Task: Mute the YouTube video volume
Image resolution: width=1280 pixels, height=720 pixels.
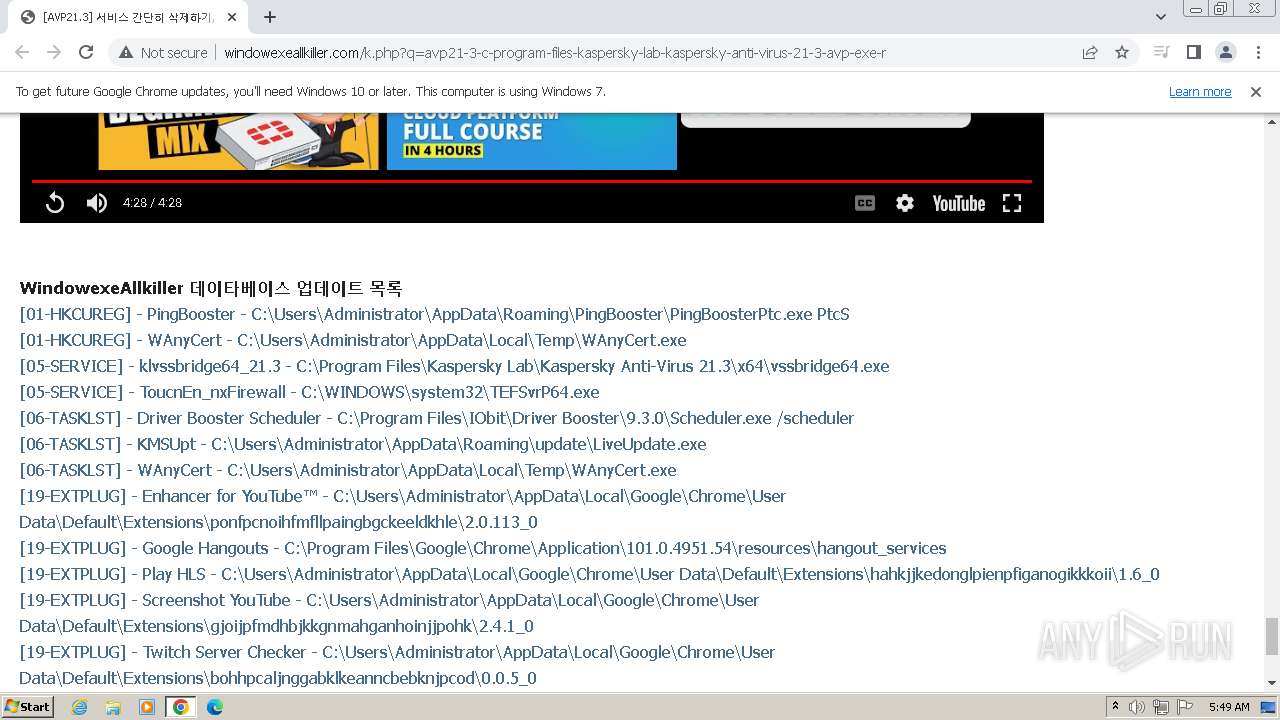Action: point(97,203)
